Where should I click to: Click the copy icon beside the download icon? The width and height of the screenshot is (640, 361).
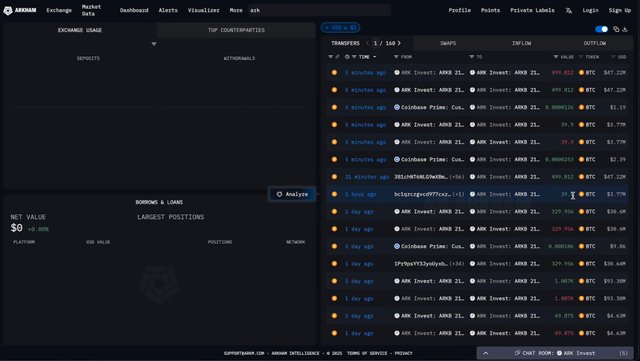[616, 29]
